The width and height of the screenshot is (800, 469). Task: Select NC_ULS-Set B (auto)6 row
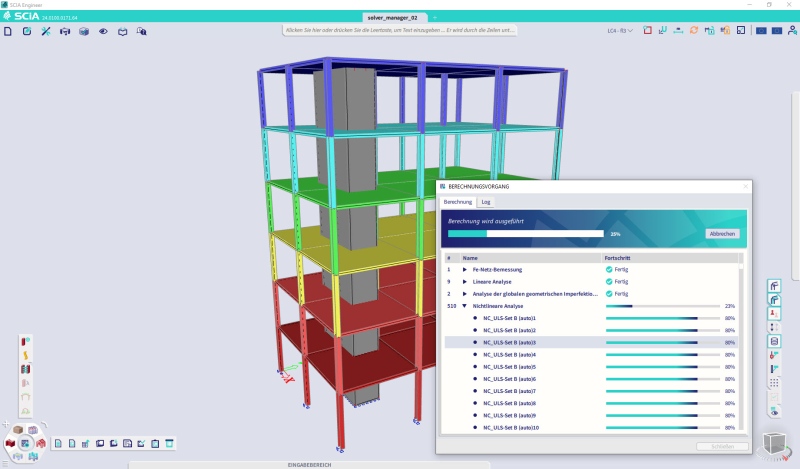click(x=591, y=379)
